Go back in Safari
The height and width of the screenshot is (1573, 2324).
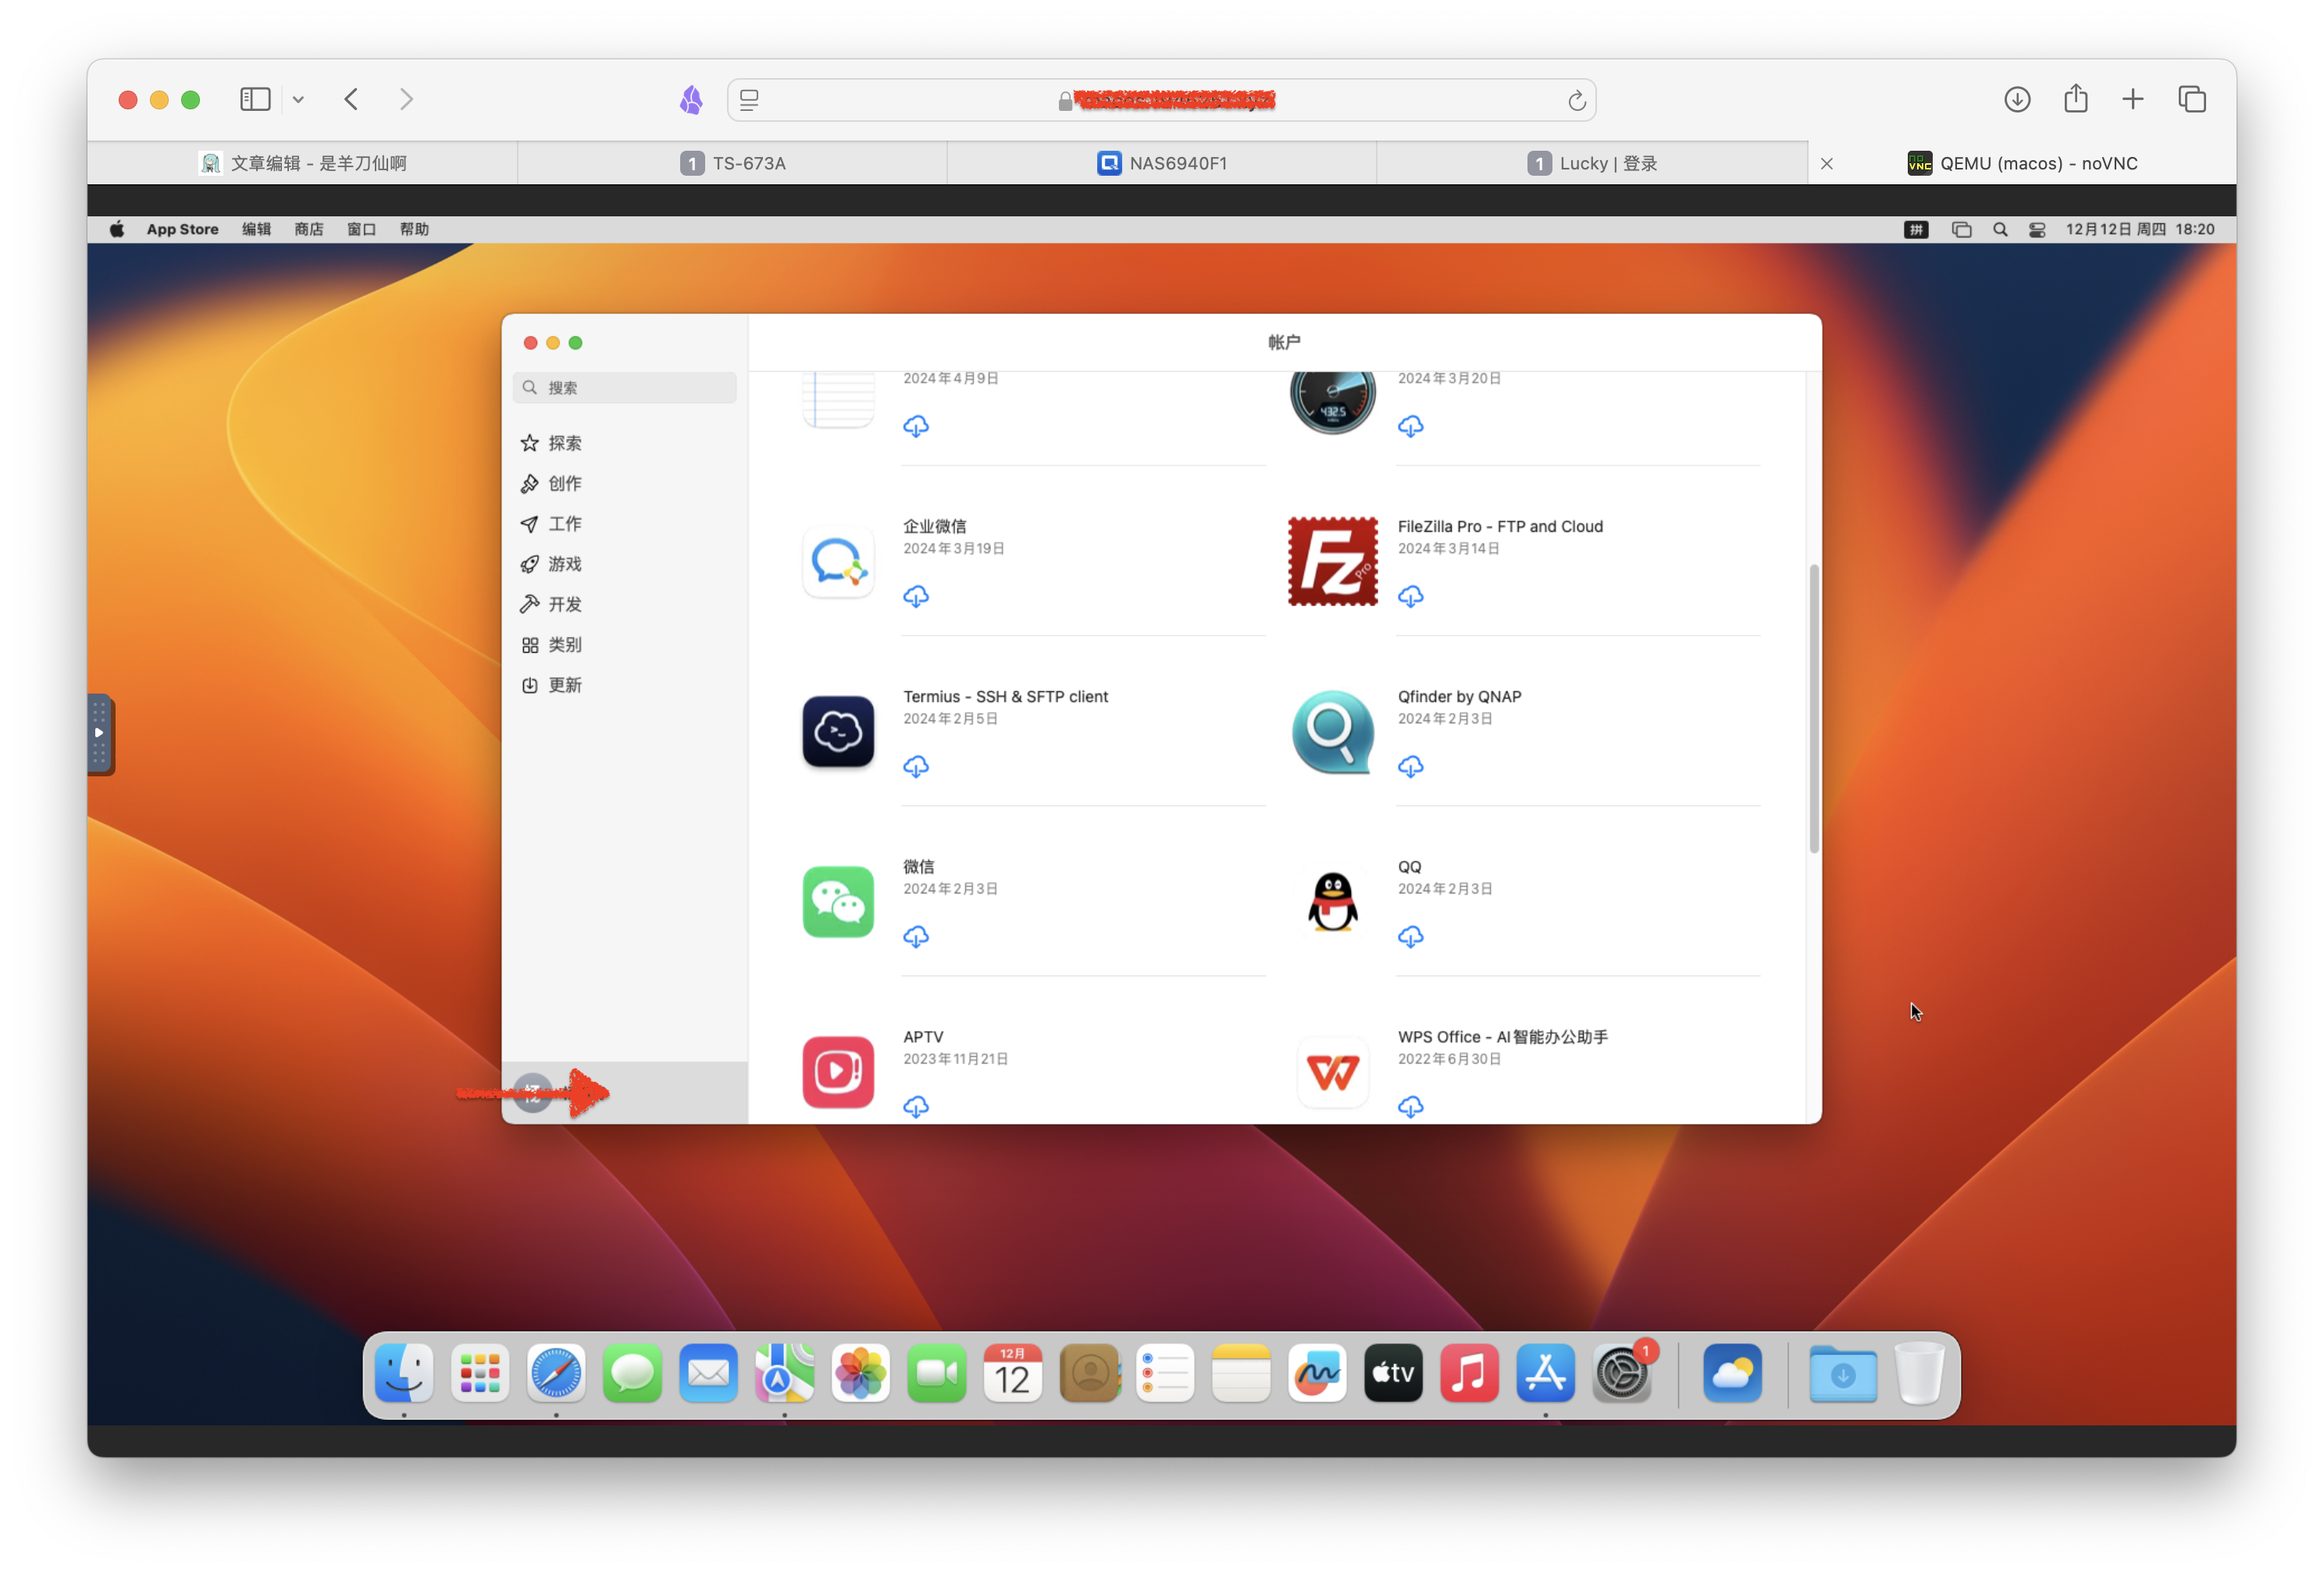tap(351, 99)
